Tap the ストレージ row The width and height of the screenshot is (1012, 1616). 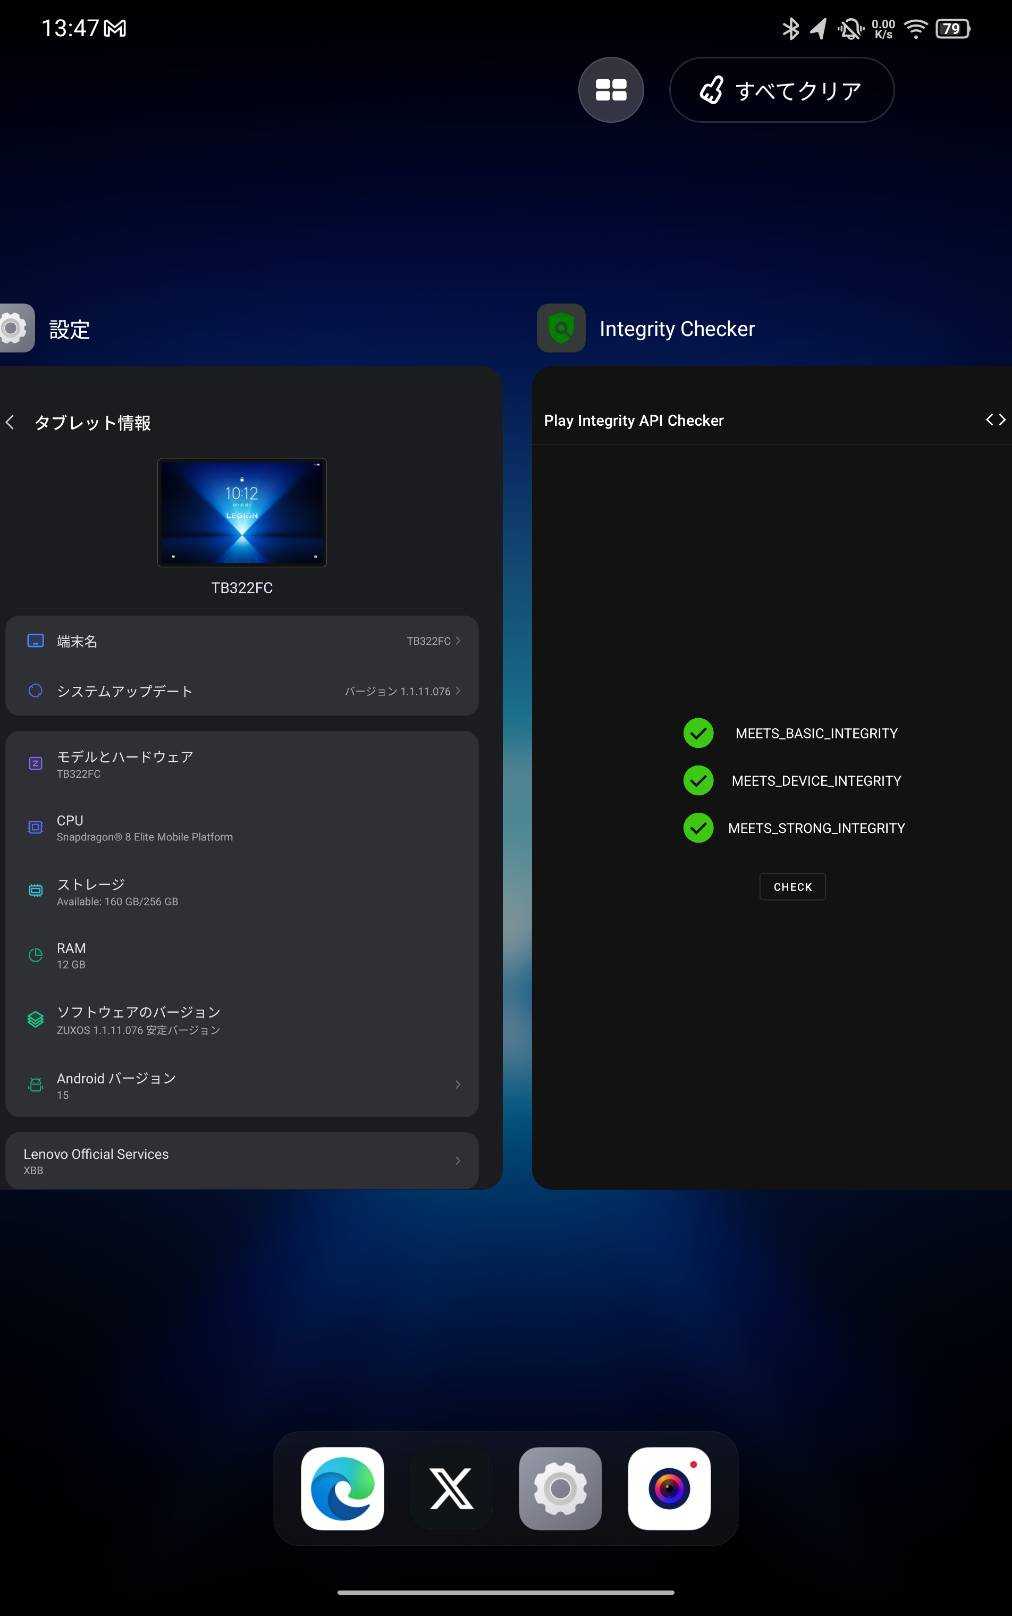pyautogui.click(x=242, y=892)
